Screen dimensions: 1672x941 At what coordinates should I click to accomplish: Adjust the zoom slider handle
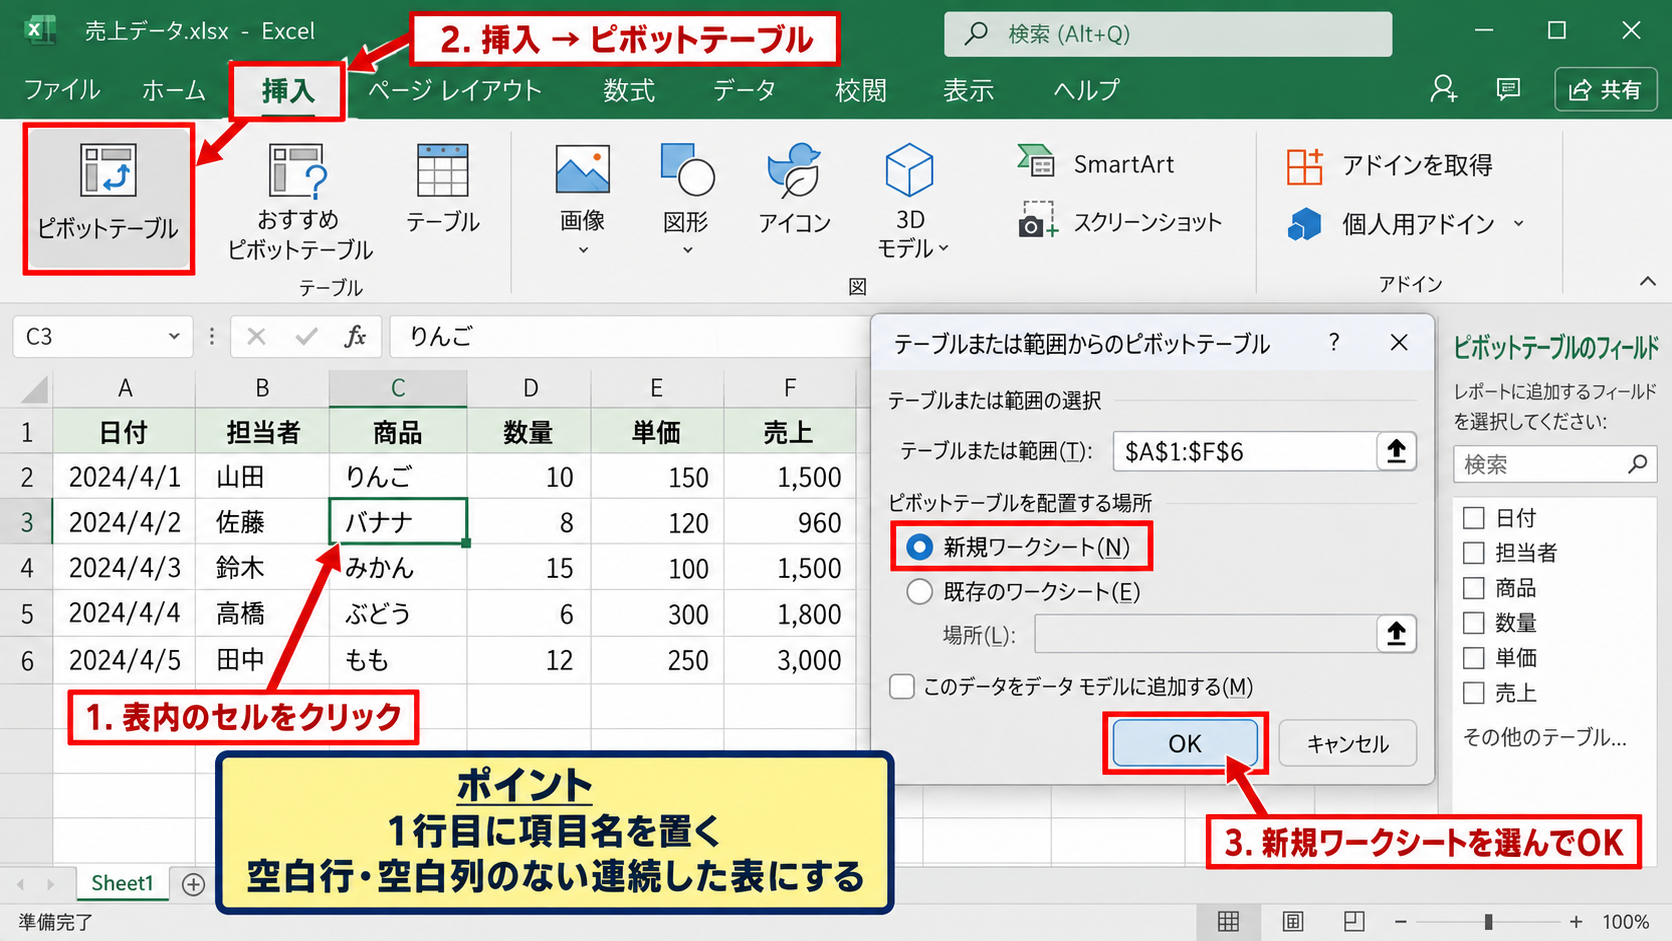1489,921
